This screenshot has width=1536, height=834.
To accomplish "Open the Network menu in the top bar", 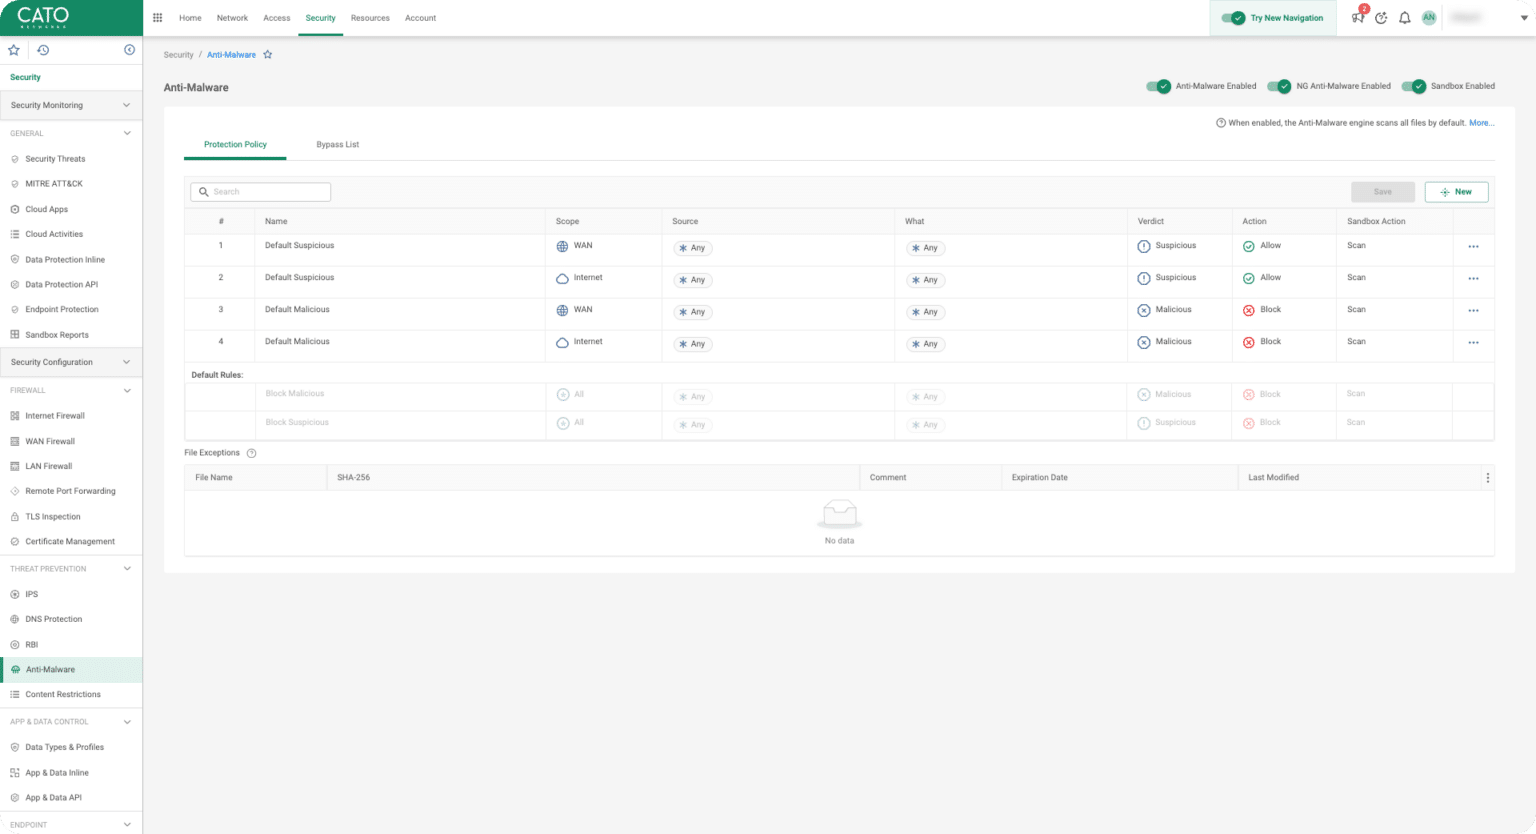I will tap(232, 17).
